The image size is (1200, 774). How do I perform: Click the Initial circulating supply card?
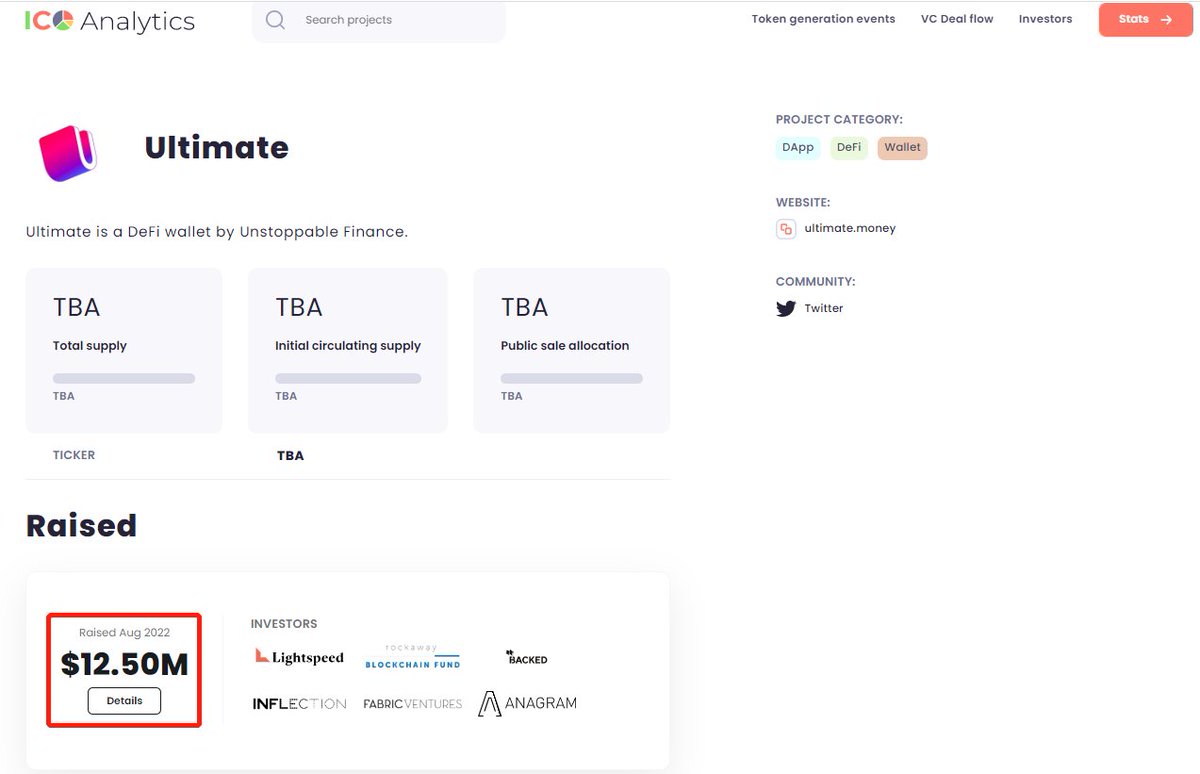pyautogui.click(x=348, y=350)
